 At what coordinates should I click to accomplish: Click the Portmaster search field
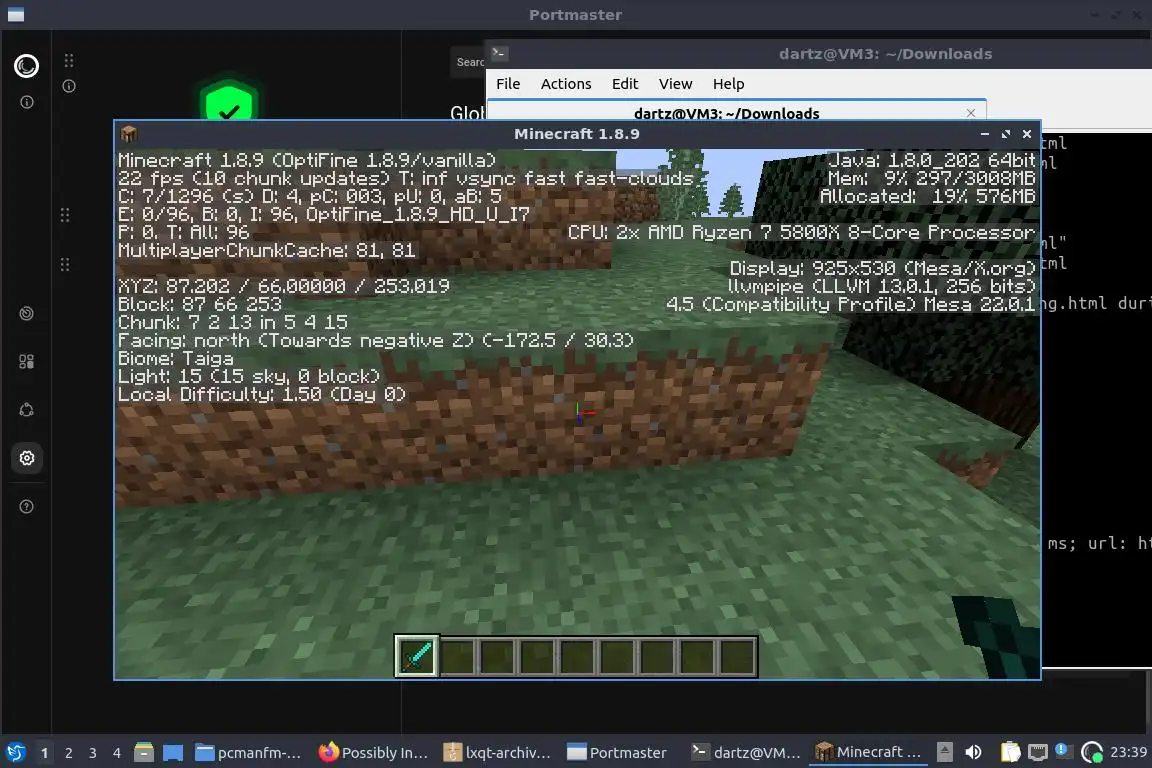[x=468, y=62]
